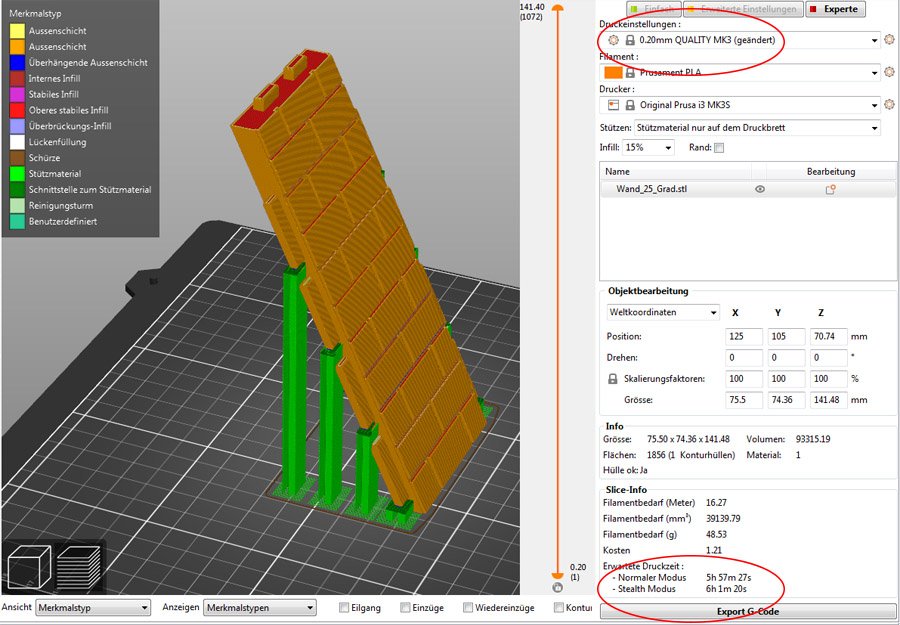Image resolution: width=900 pixels, height=625 pixels.
Task: Tick the Wiedereinzüge checkbox
Action: [x=466, y=607]
